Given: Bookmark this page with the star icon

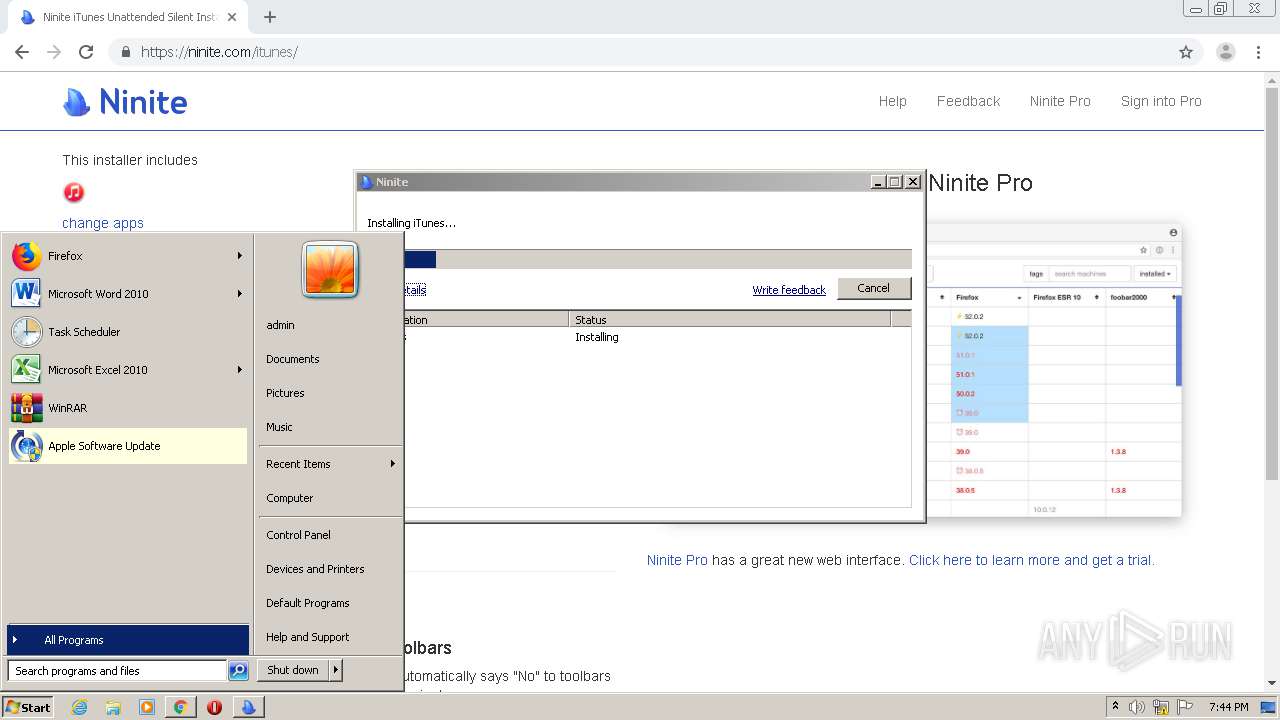Looking at the screenshot, I should click(1186, 52).
